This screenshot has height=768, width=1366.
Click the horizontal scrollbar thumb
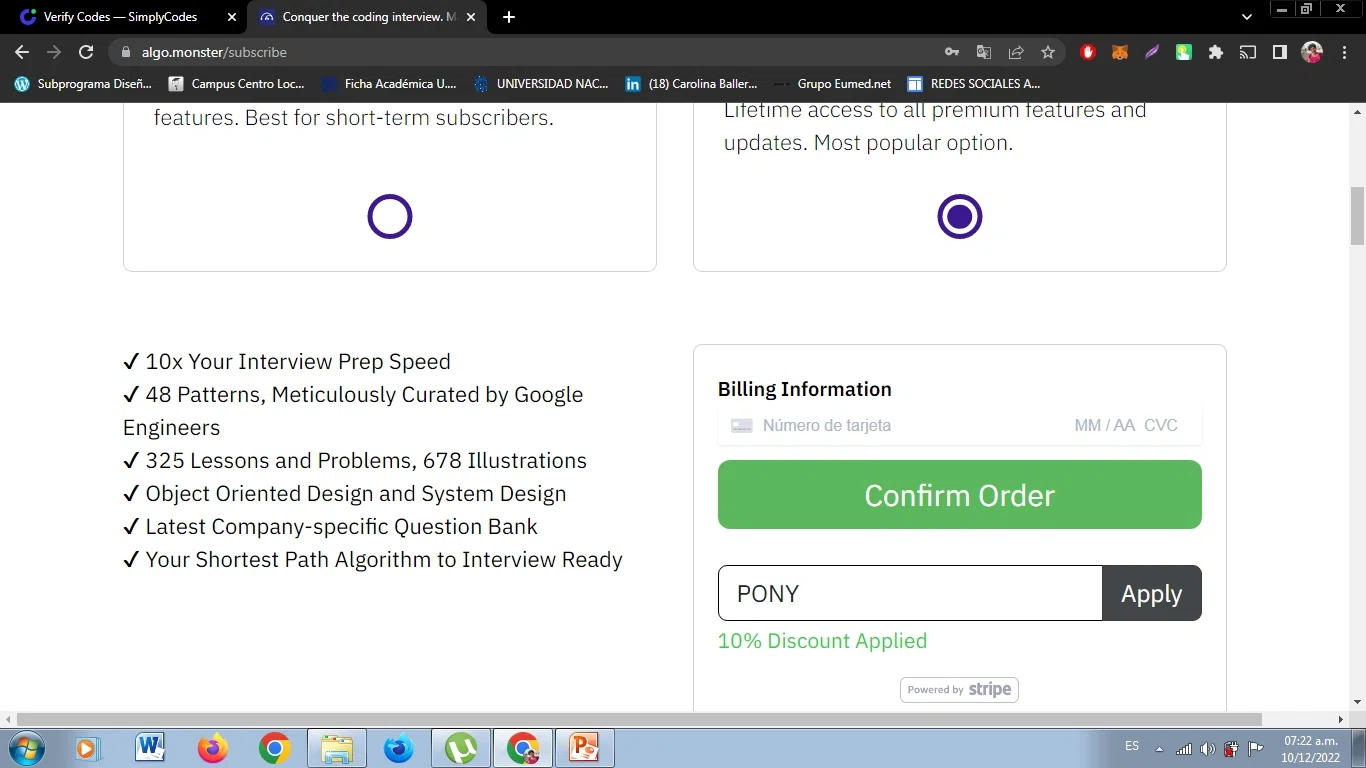[639, 719]
